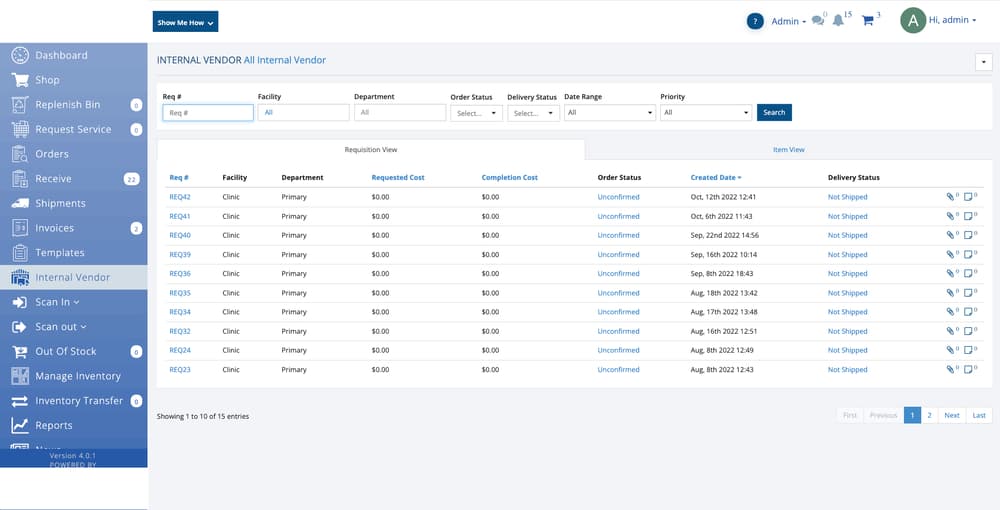
Task: Click Not Shipped status for REQ23
Action: click(848, 369)
